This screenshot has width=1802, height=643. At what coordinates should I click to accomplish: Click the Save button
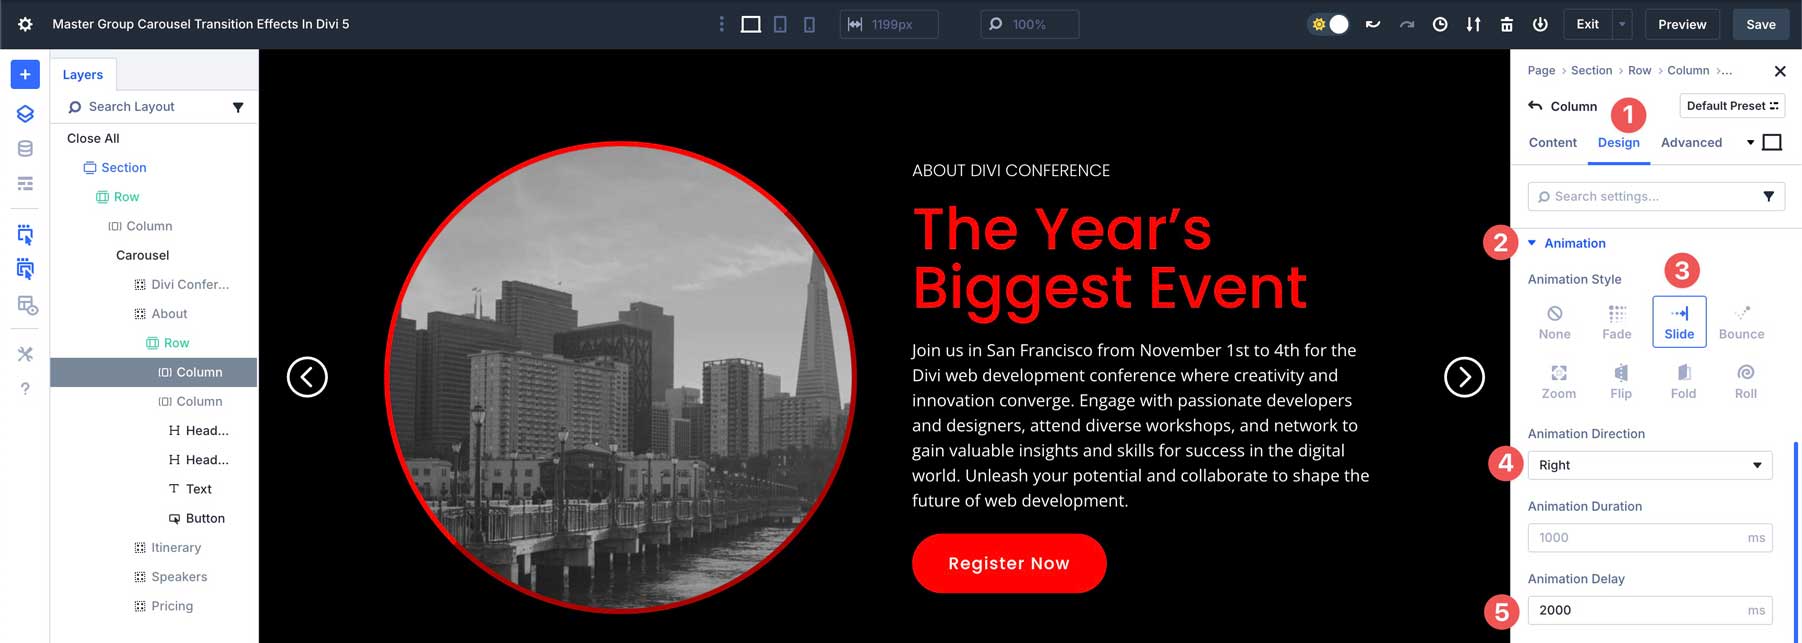[1761, 24]
